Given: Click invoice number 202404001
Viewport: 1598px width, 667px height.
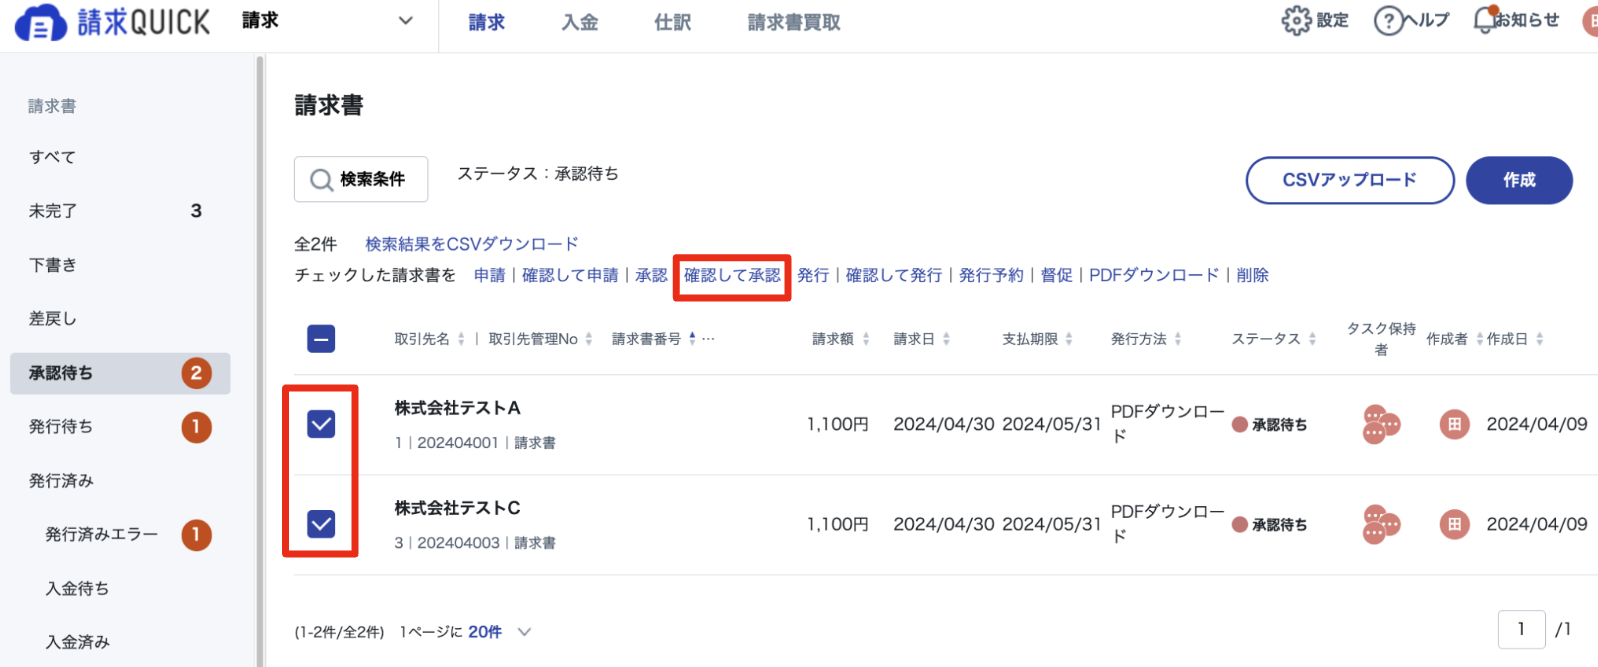Looking at the screenshot, I should point(458,443).
